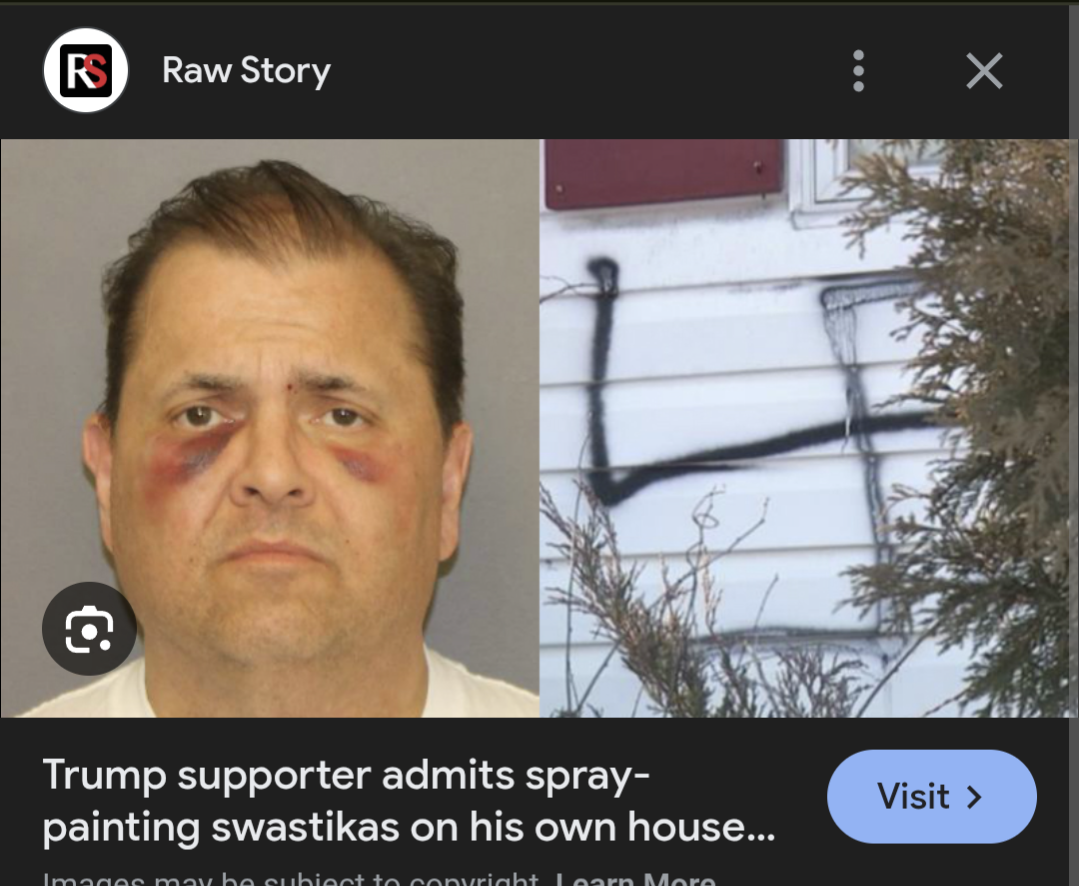Click the 'Images may be subject to copyright' notice
1079x886 pixels.
[x=291, y=878]
